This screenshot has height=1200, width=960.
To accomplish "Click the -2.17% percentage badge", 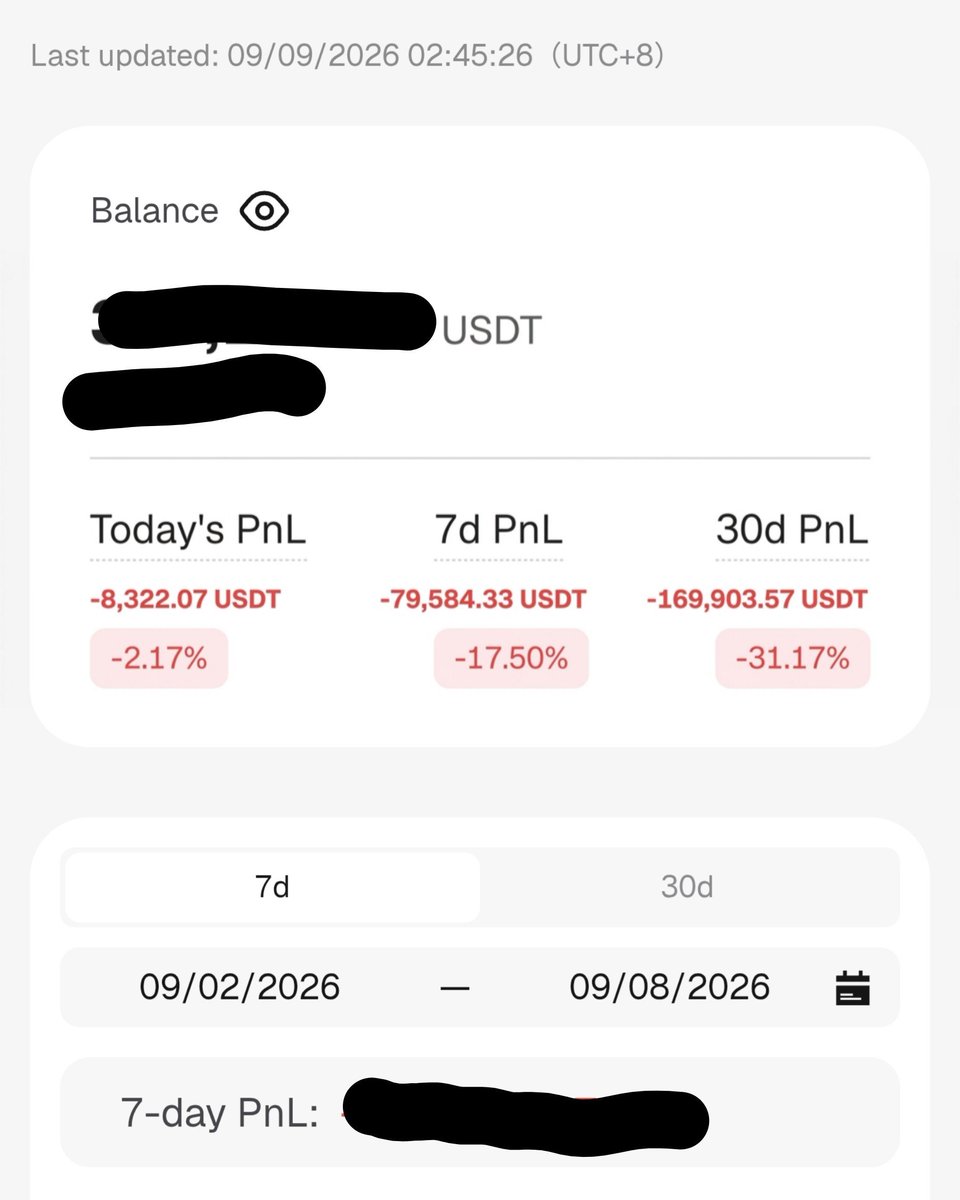I will pyautogui.click(x=159, y=659).
